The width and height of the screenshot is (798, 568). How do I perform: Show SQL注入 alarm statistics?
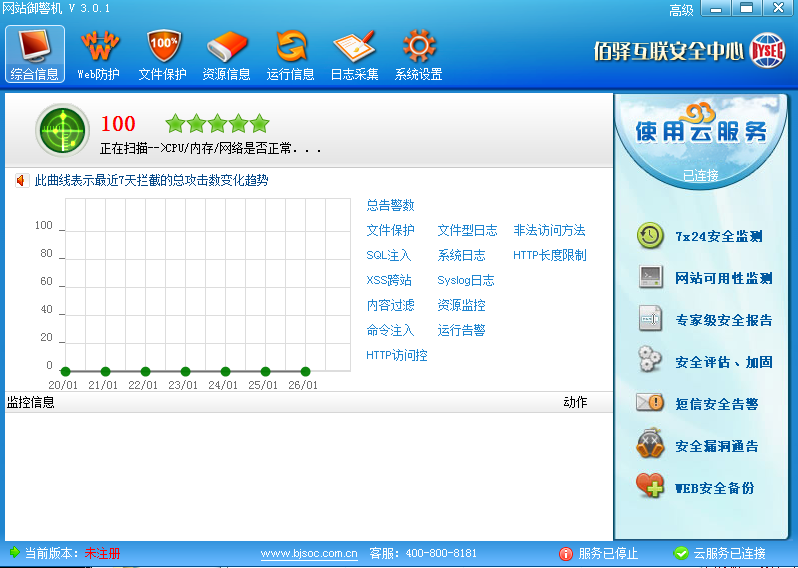point(388,255)
